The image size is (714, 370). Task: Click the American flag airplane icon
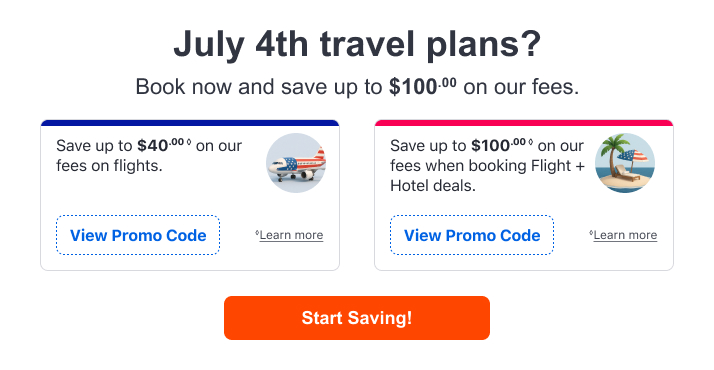tap(296, 163)
